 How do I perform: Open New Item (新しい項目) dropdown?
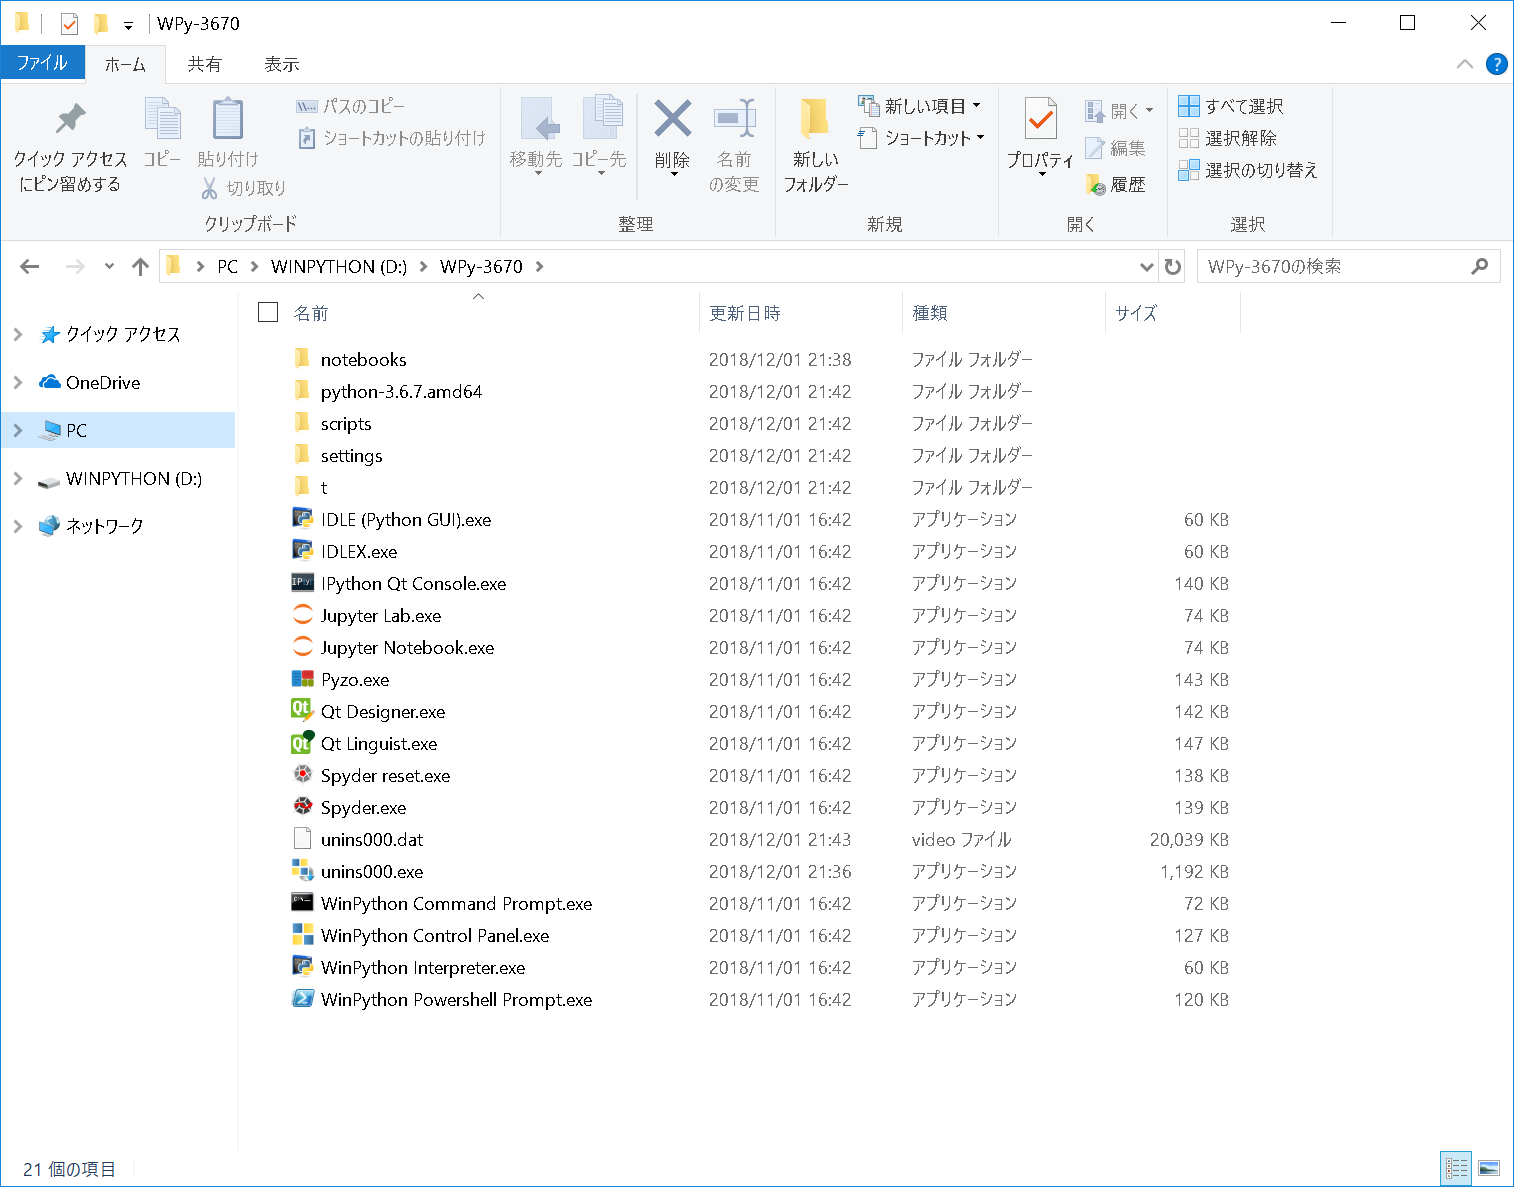[x=921, y=106]
